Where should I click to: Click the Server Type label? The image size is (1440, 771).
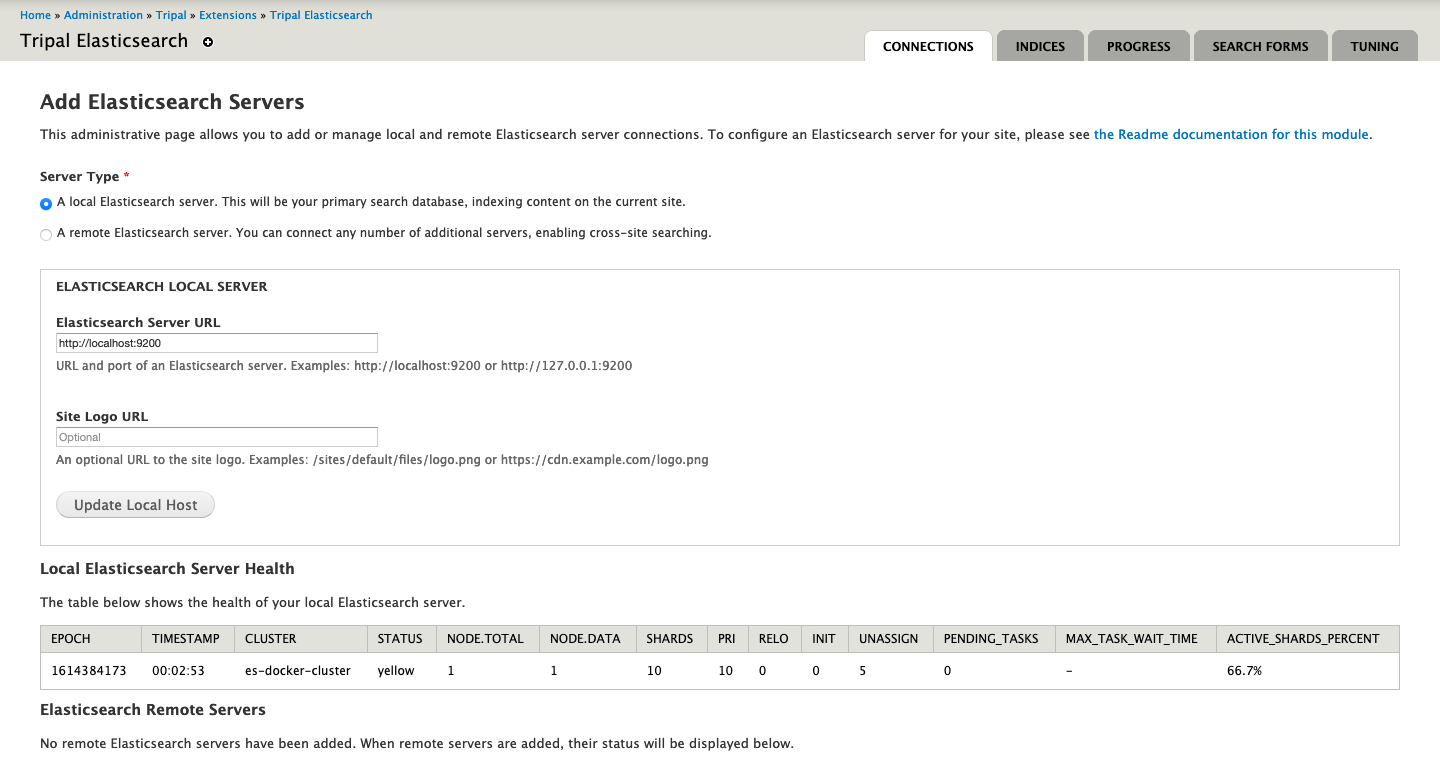(79, 177)
